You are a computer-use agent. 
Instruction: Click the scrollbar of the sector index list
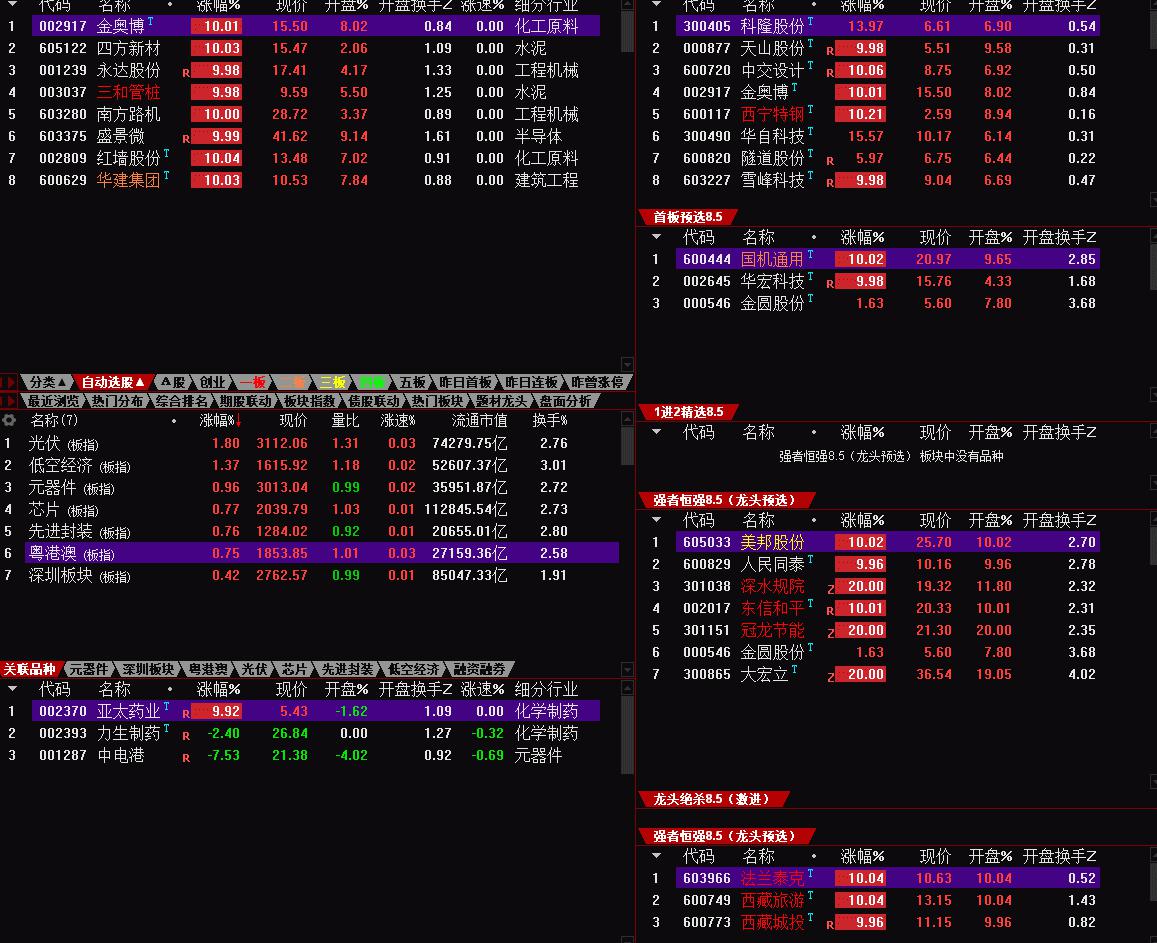(x=627, y=445)
